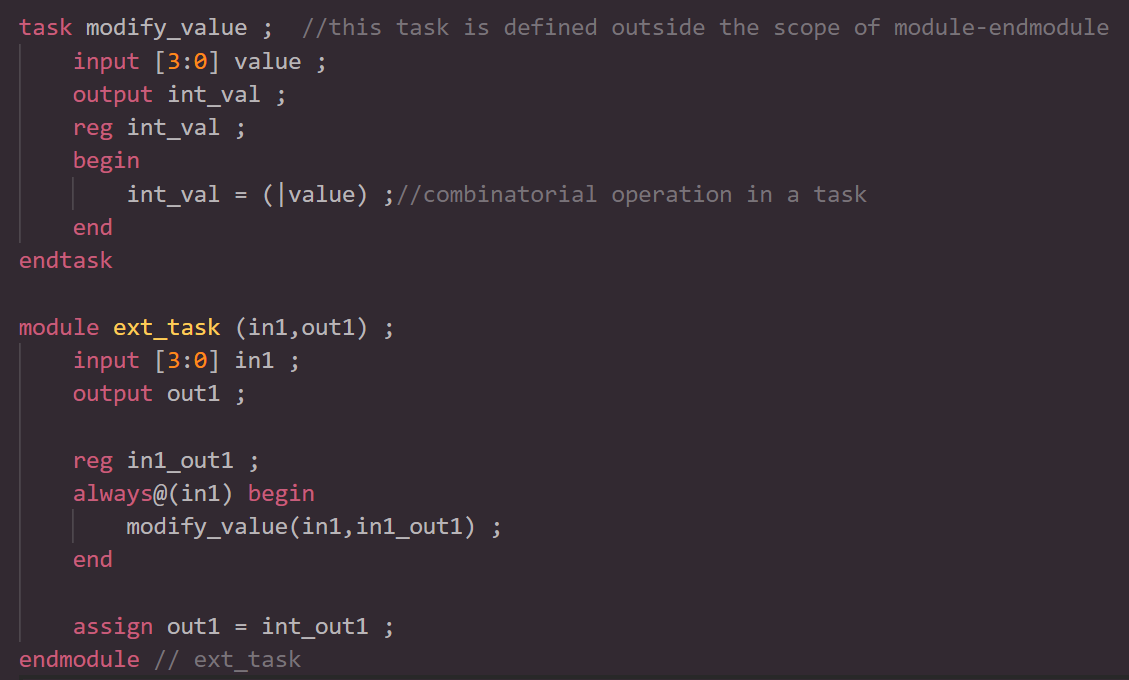Click the 'task' keyword on the first line
This screenshot has height=680, width=1129.
coord(45,28)
